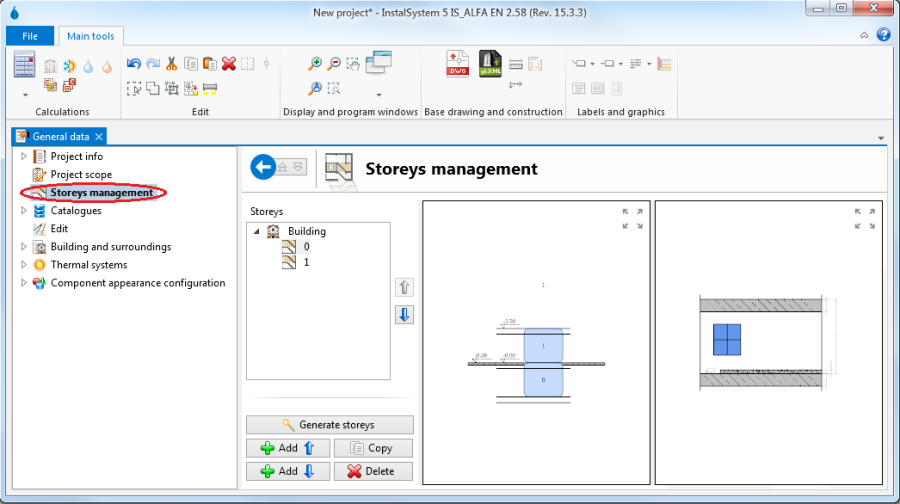Close the General data tab

click(x=99, y=136)
